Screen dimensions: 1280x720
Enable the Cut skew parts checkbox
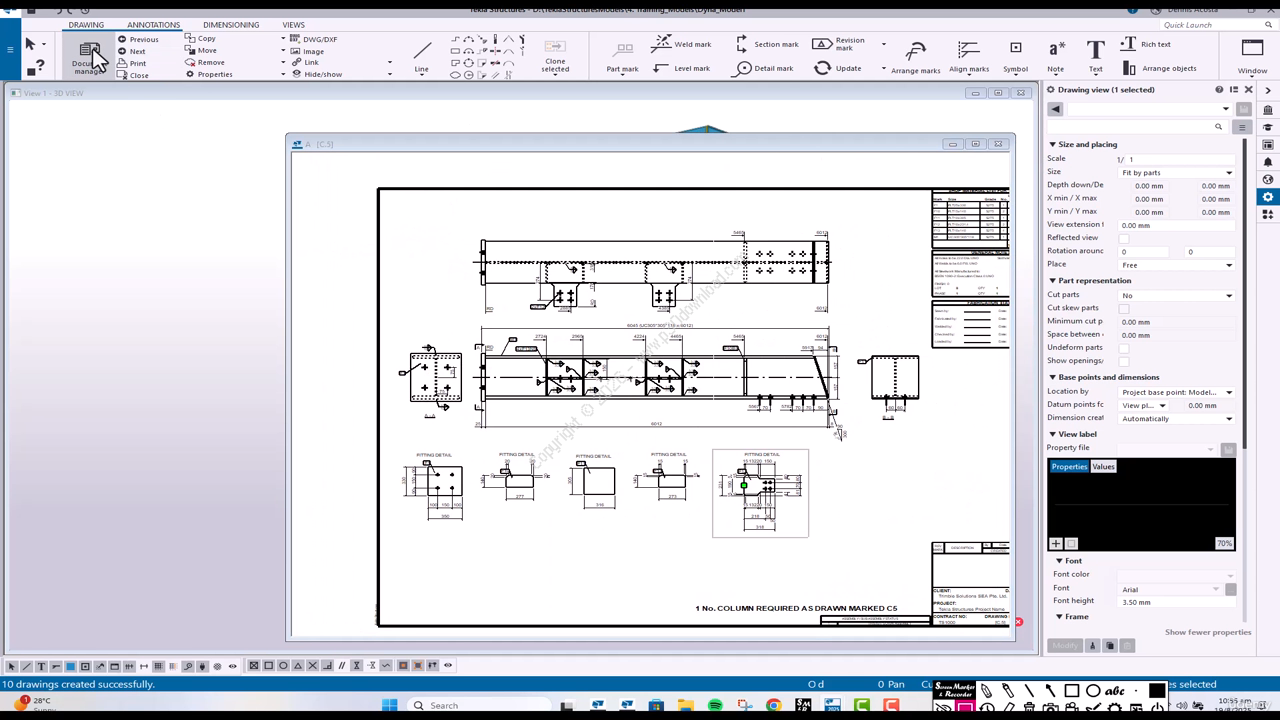(1124, 308)
